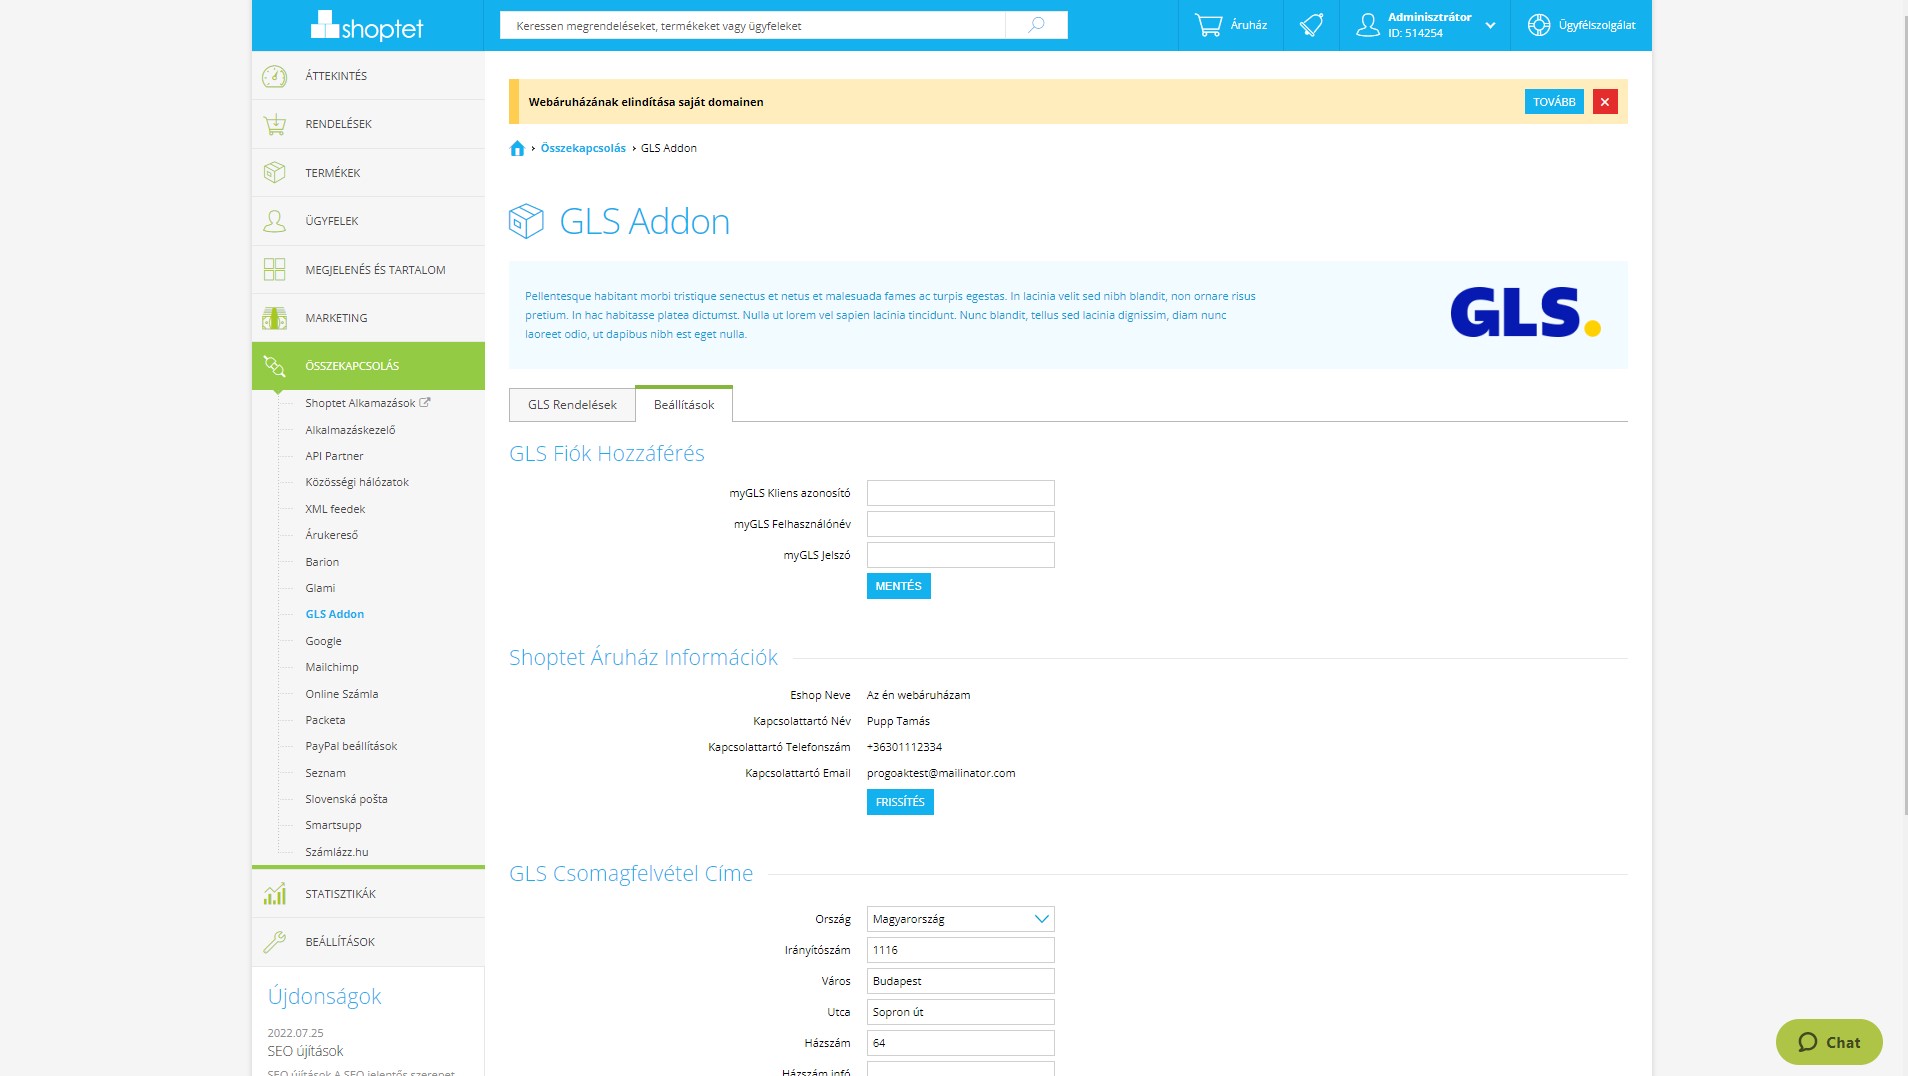Open SEO újítások news entry
The image size is (1908, 1076).
click(305, 1051)
